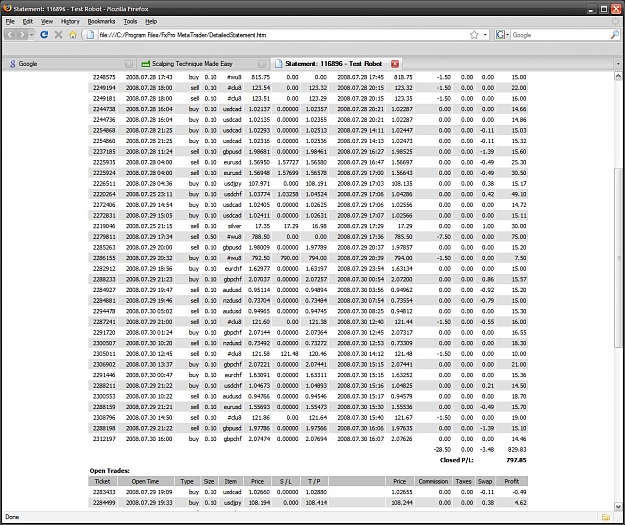Open the Edit menu
Image resolution: width=625 pixels, height=525 pixels.
(x=28, y=22)
